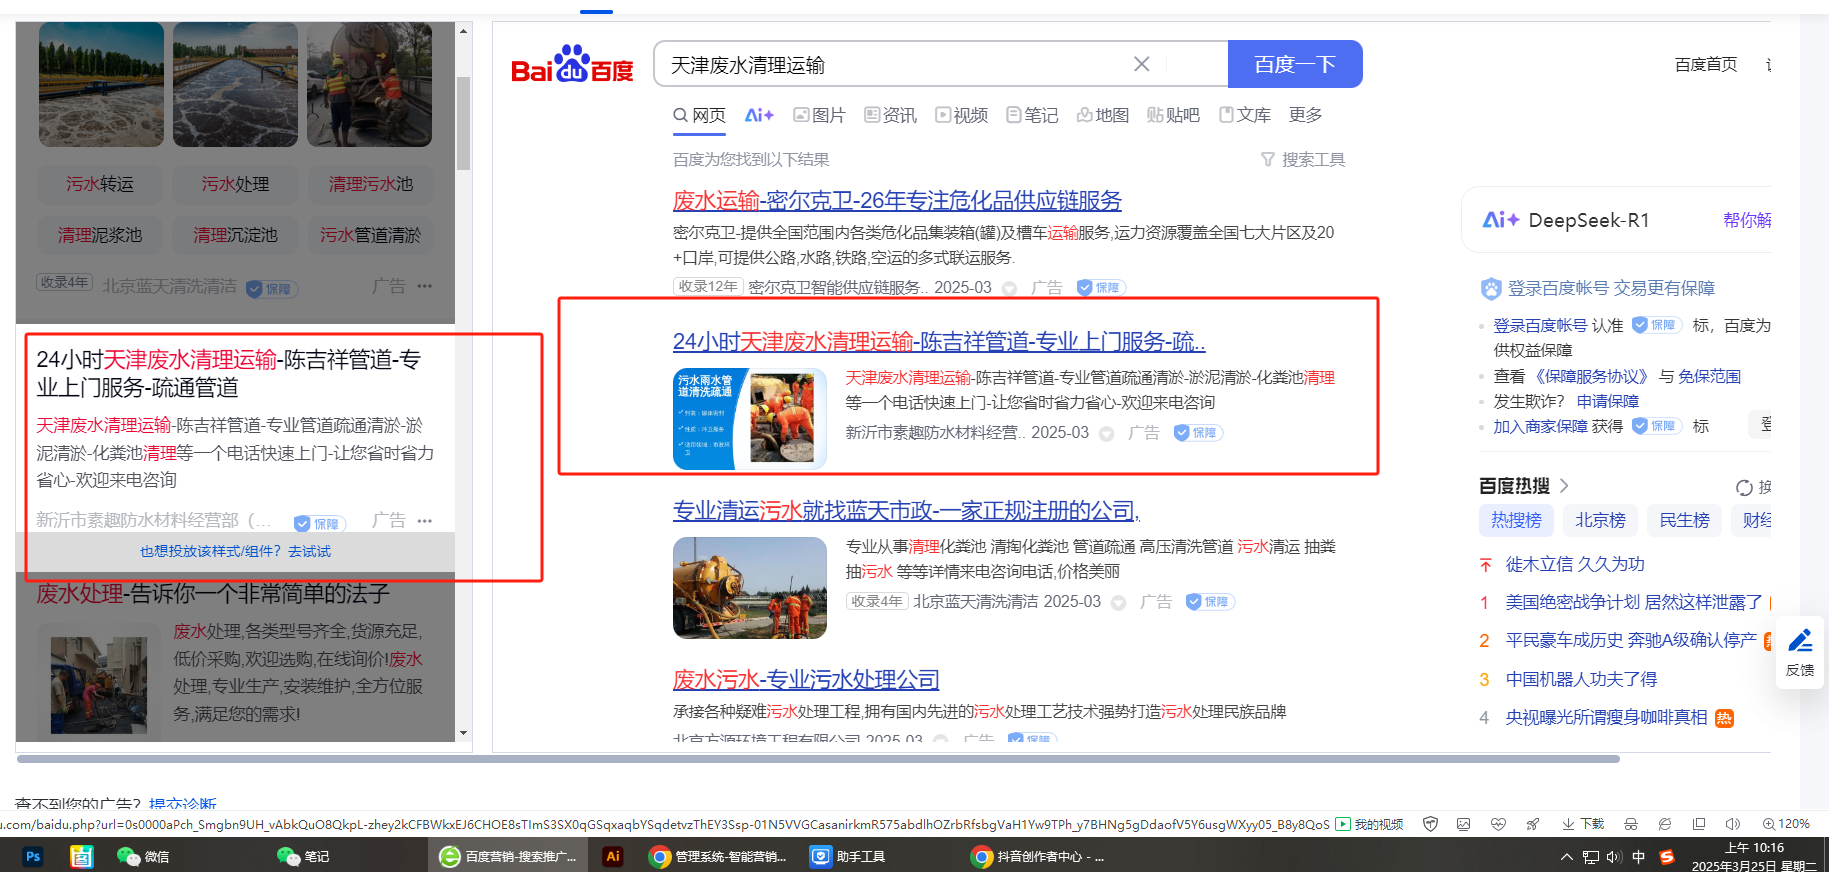
Task: Expand the more categories menu
Action: pos(1305,115)
